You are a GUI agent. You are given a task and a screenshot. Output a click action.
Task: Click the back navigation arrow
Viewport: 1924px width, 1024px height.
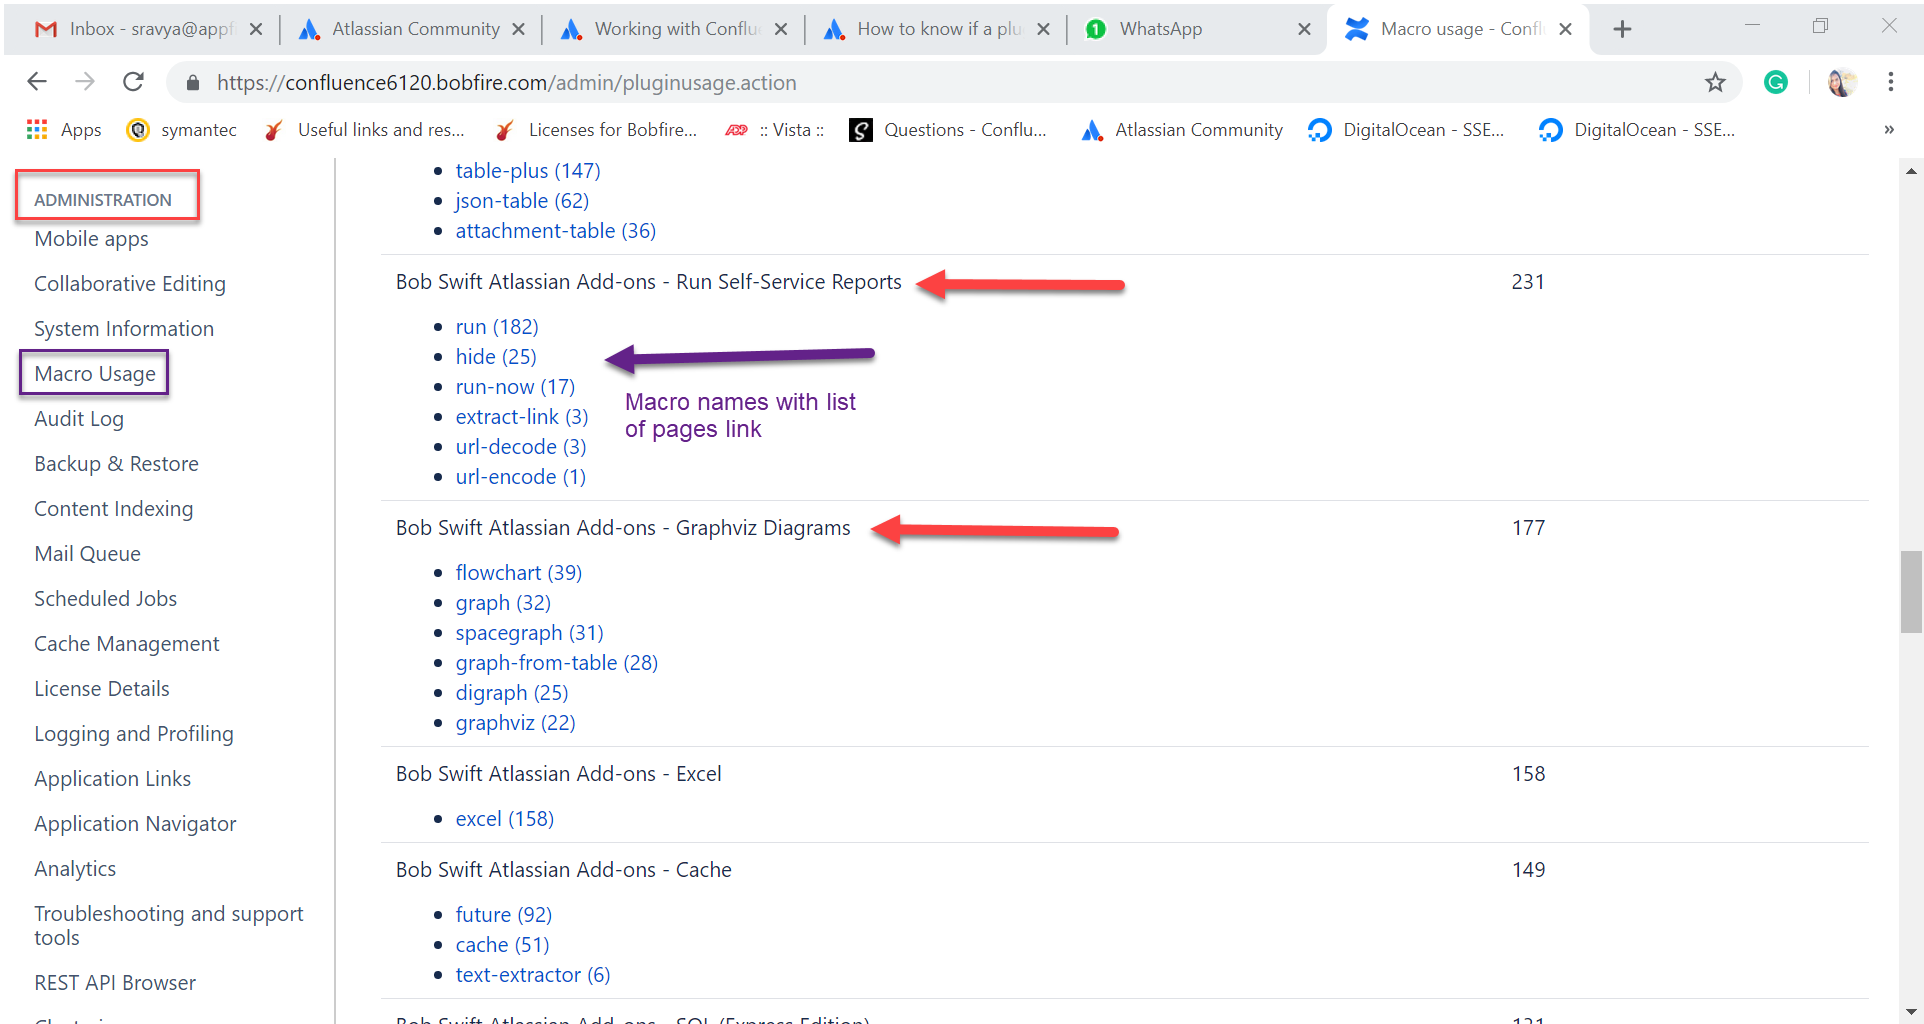pos(37,81)
